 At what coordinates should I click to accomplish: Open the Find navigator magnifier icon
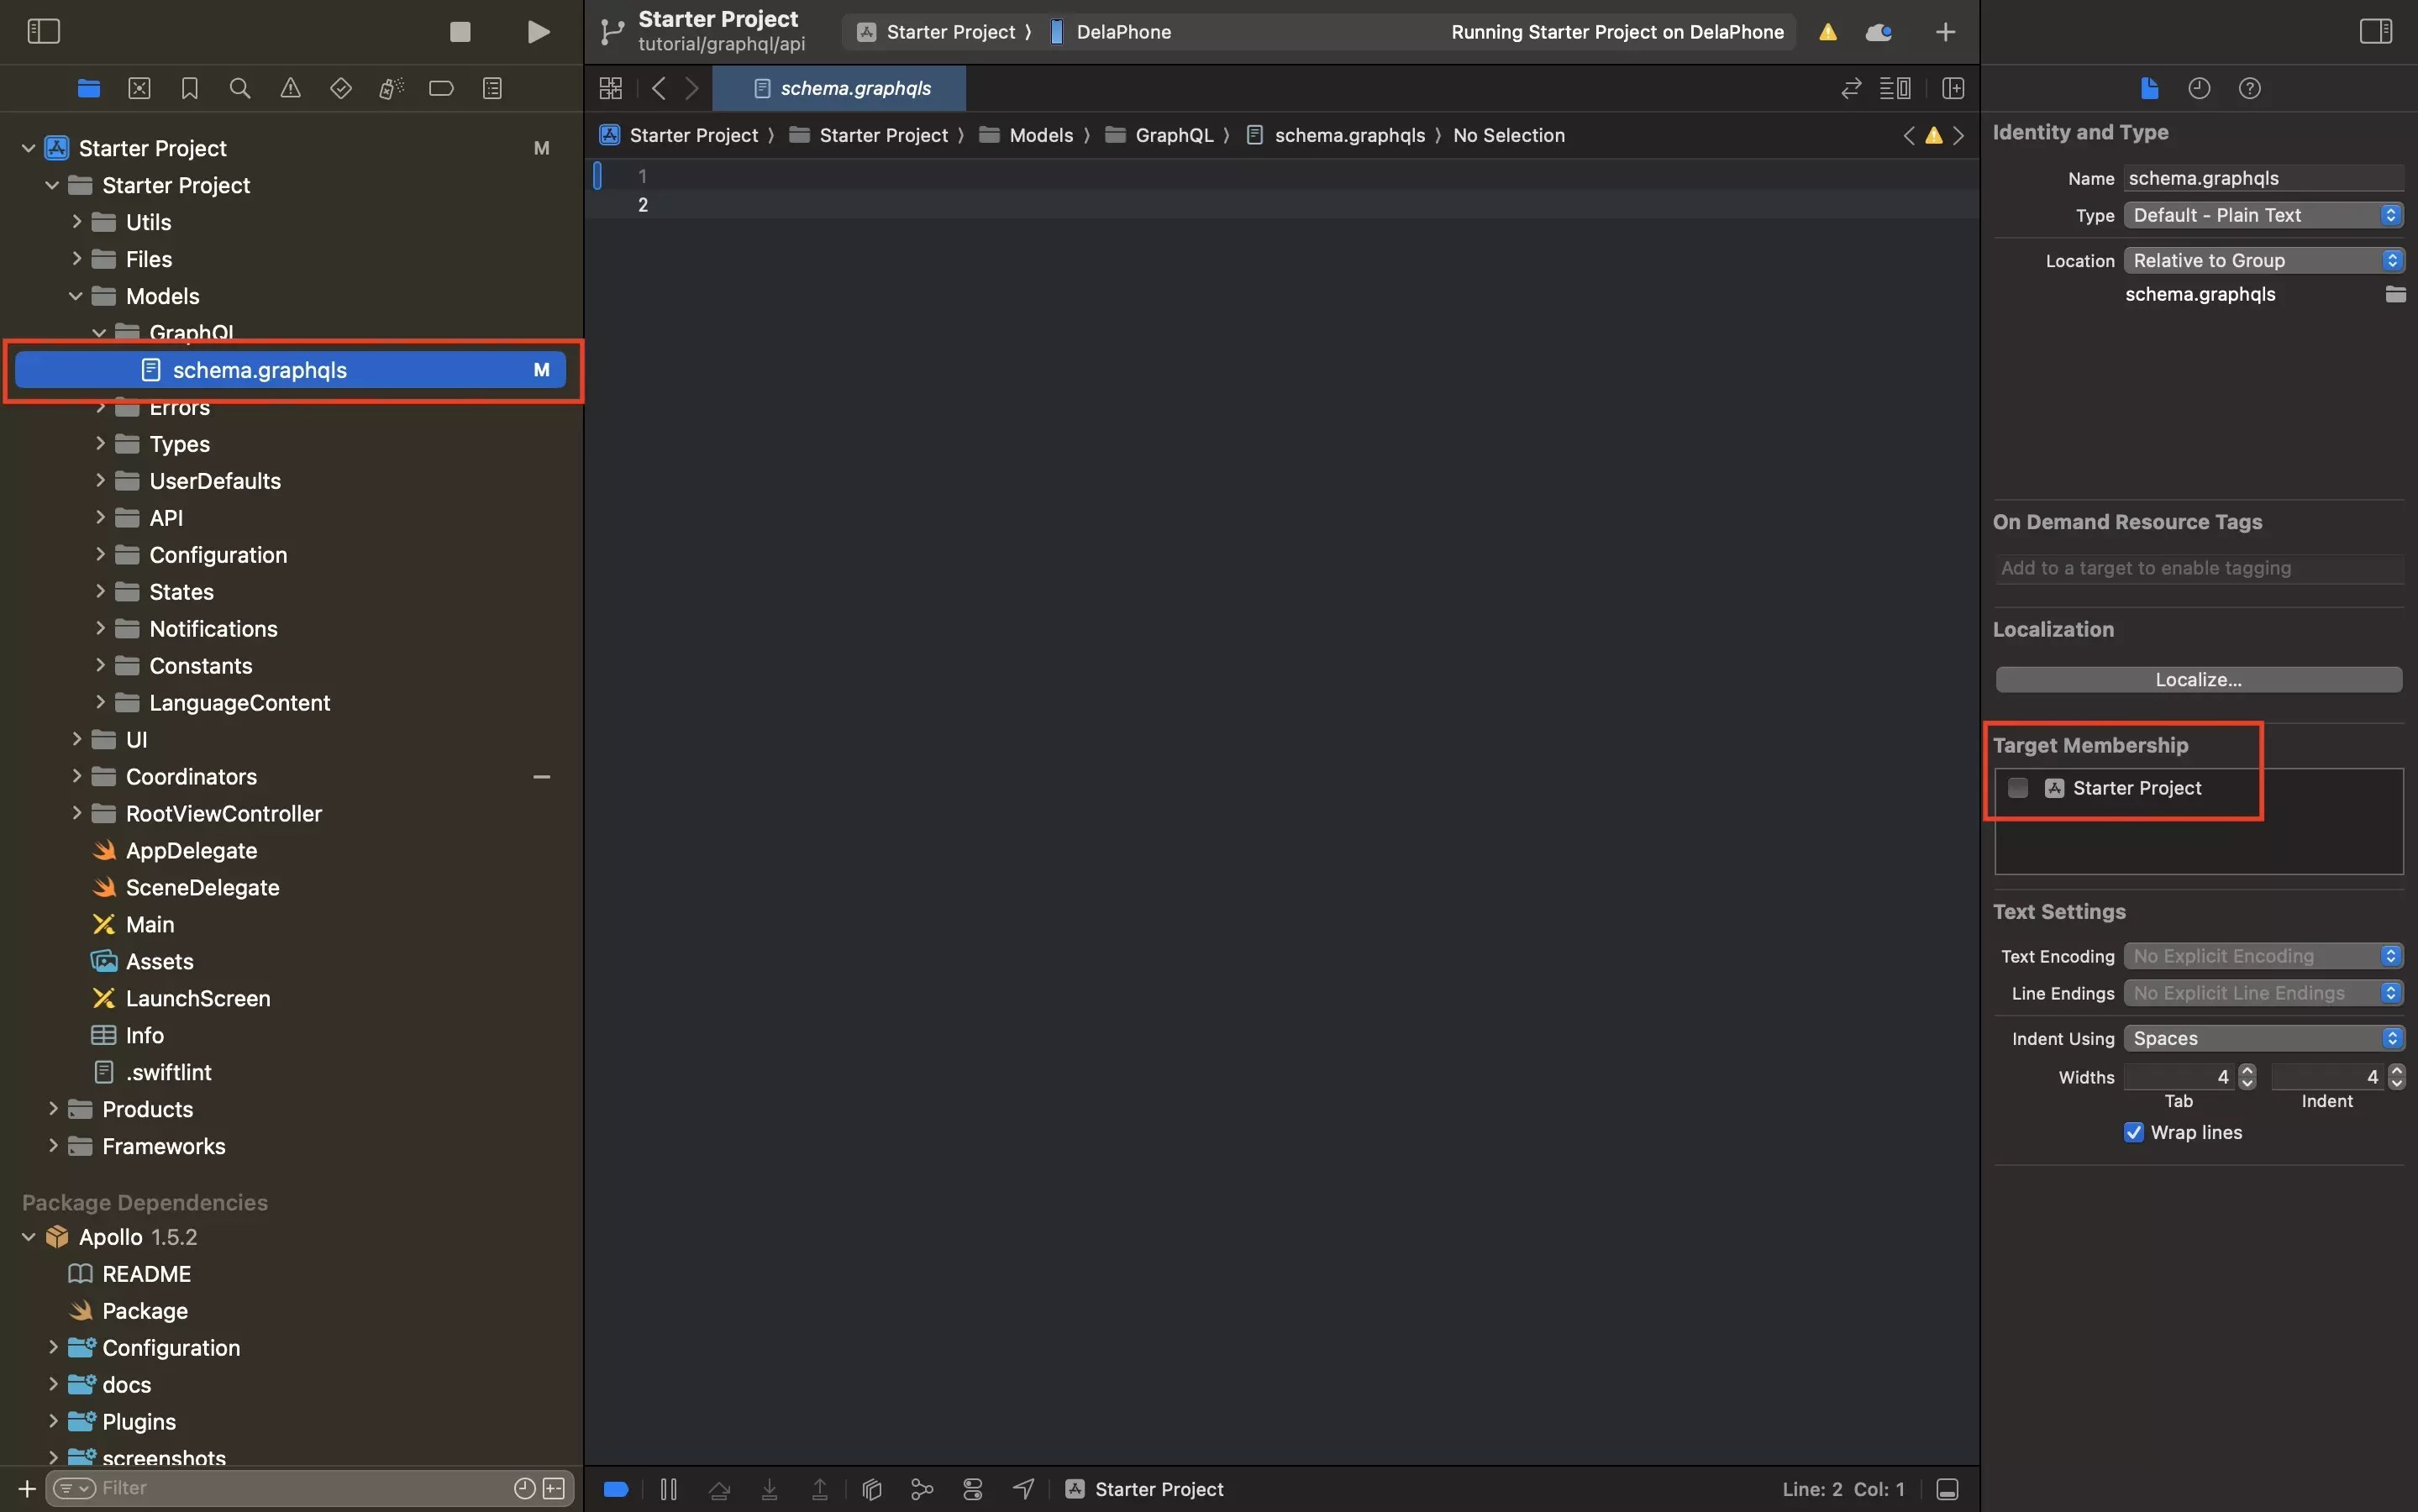click(240, 89)
